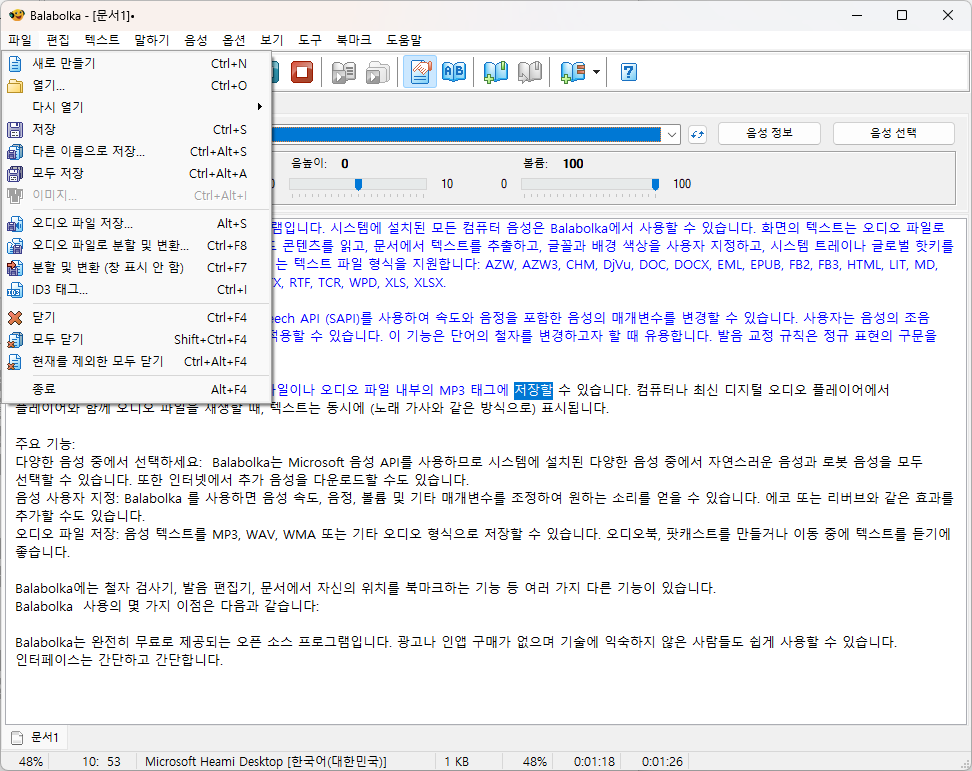This screenshot has height=771, width=972.
Task: Choose 종료 to exit the program
Action: (x=136, y=389)
